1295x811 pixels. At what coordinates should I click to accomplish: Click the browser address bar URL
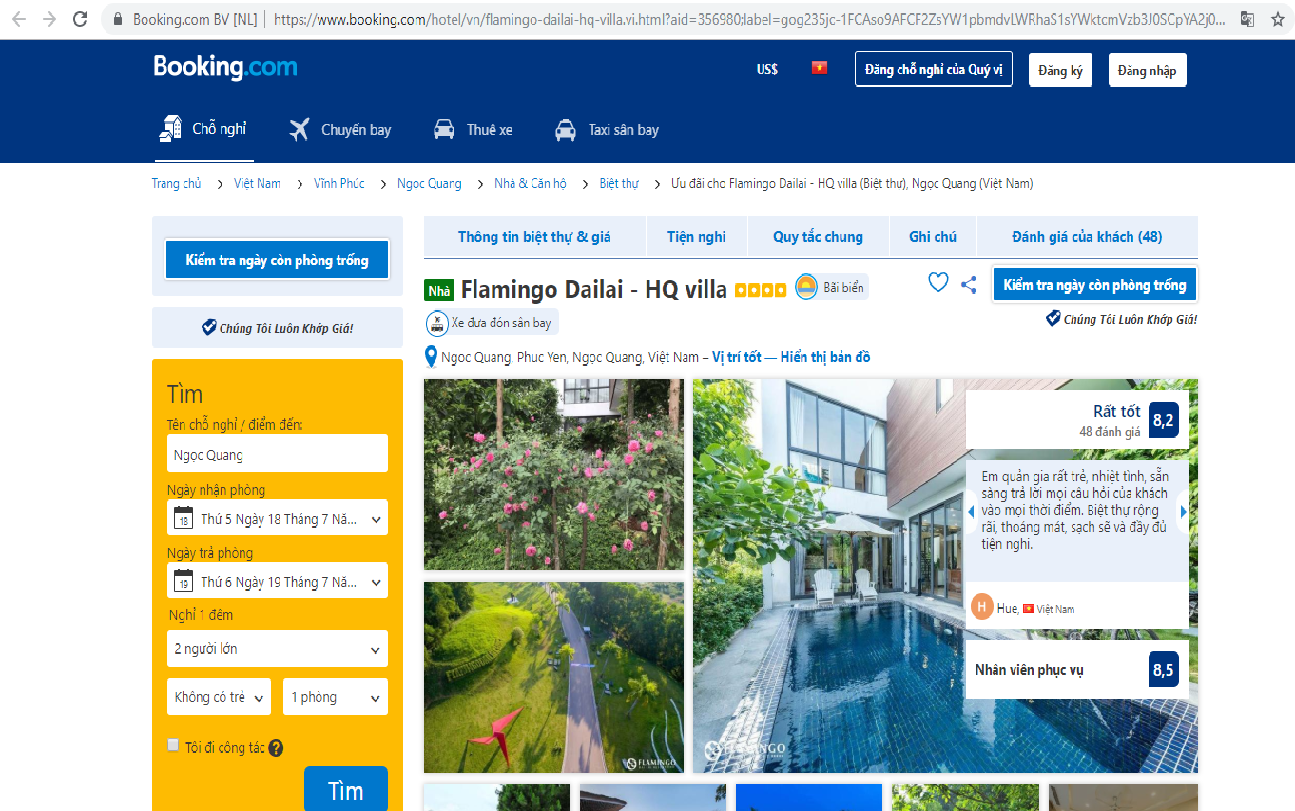[748, 19]
